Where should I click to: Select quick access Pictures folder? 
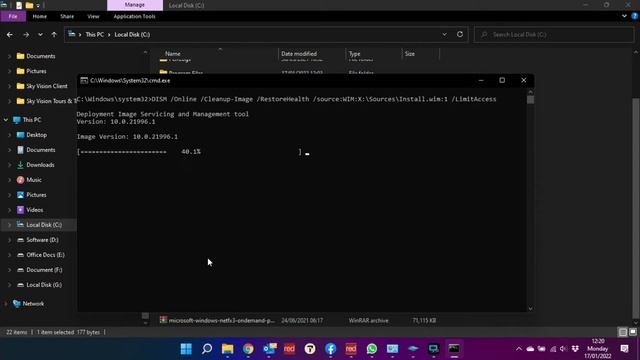[36, 71]
